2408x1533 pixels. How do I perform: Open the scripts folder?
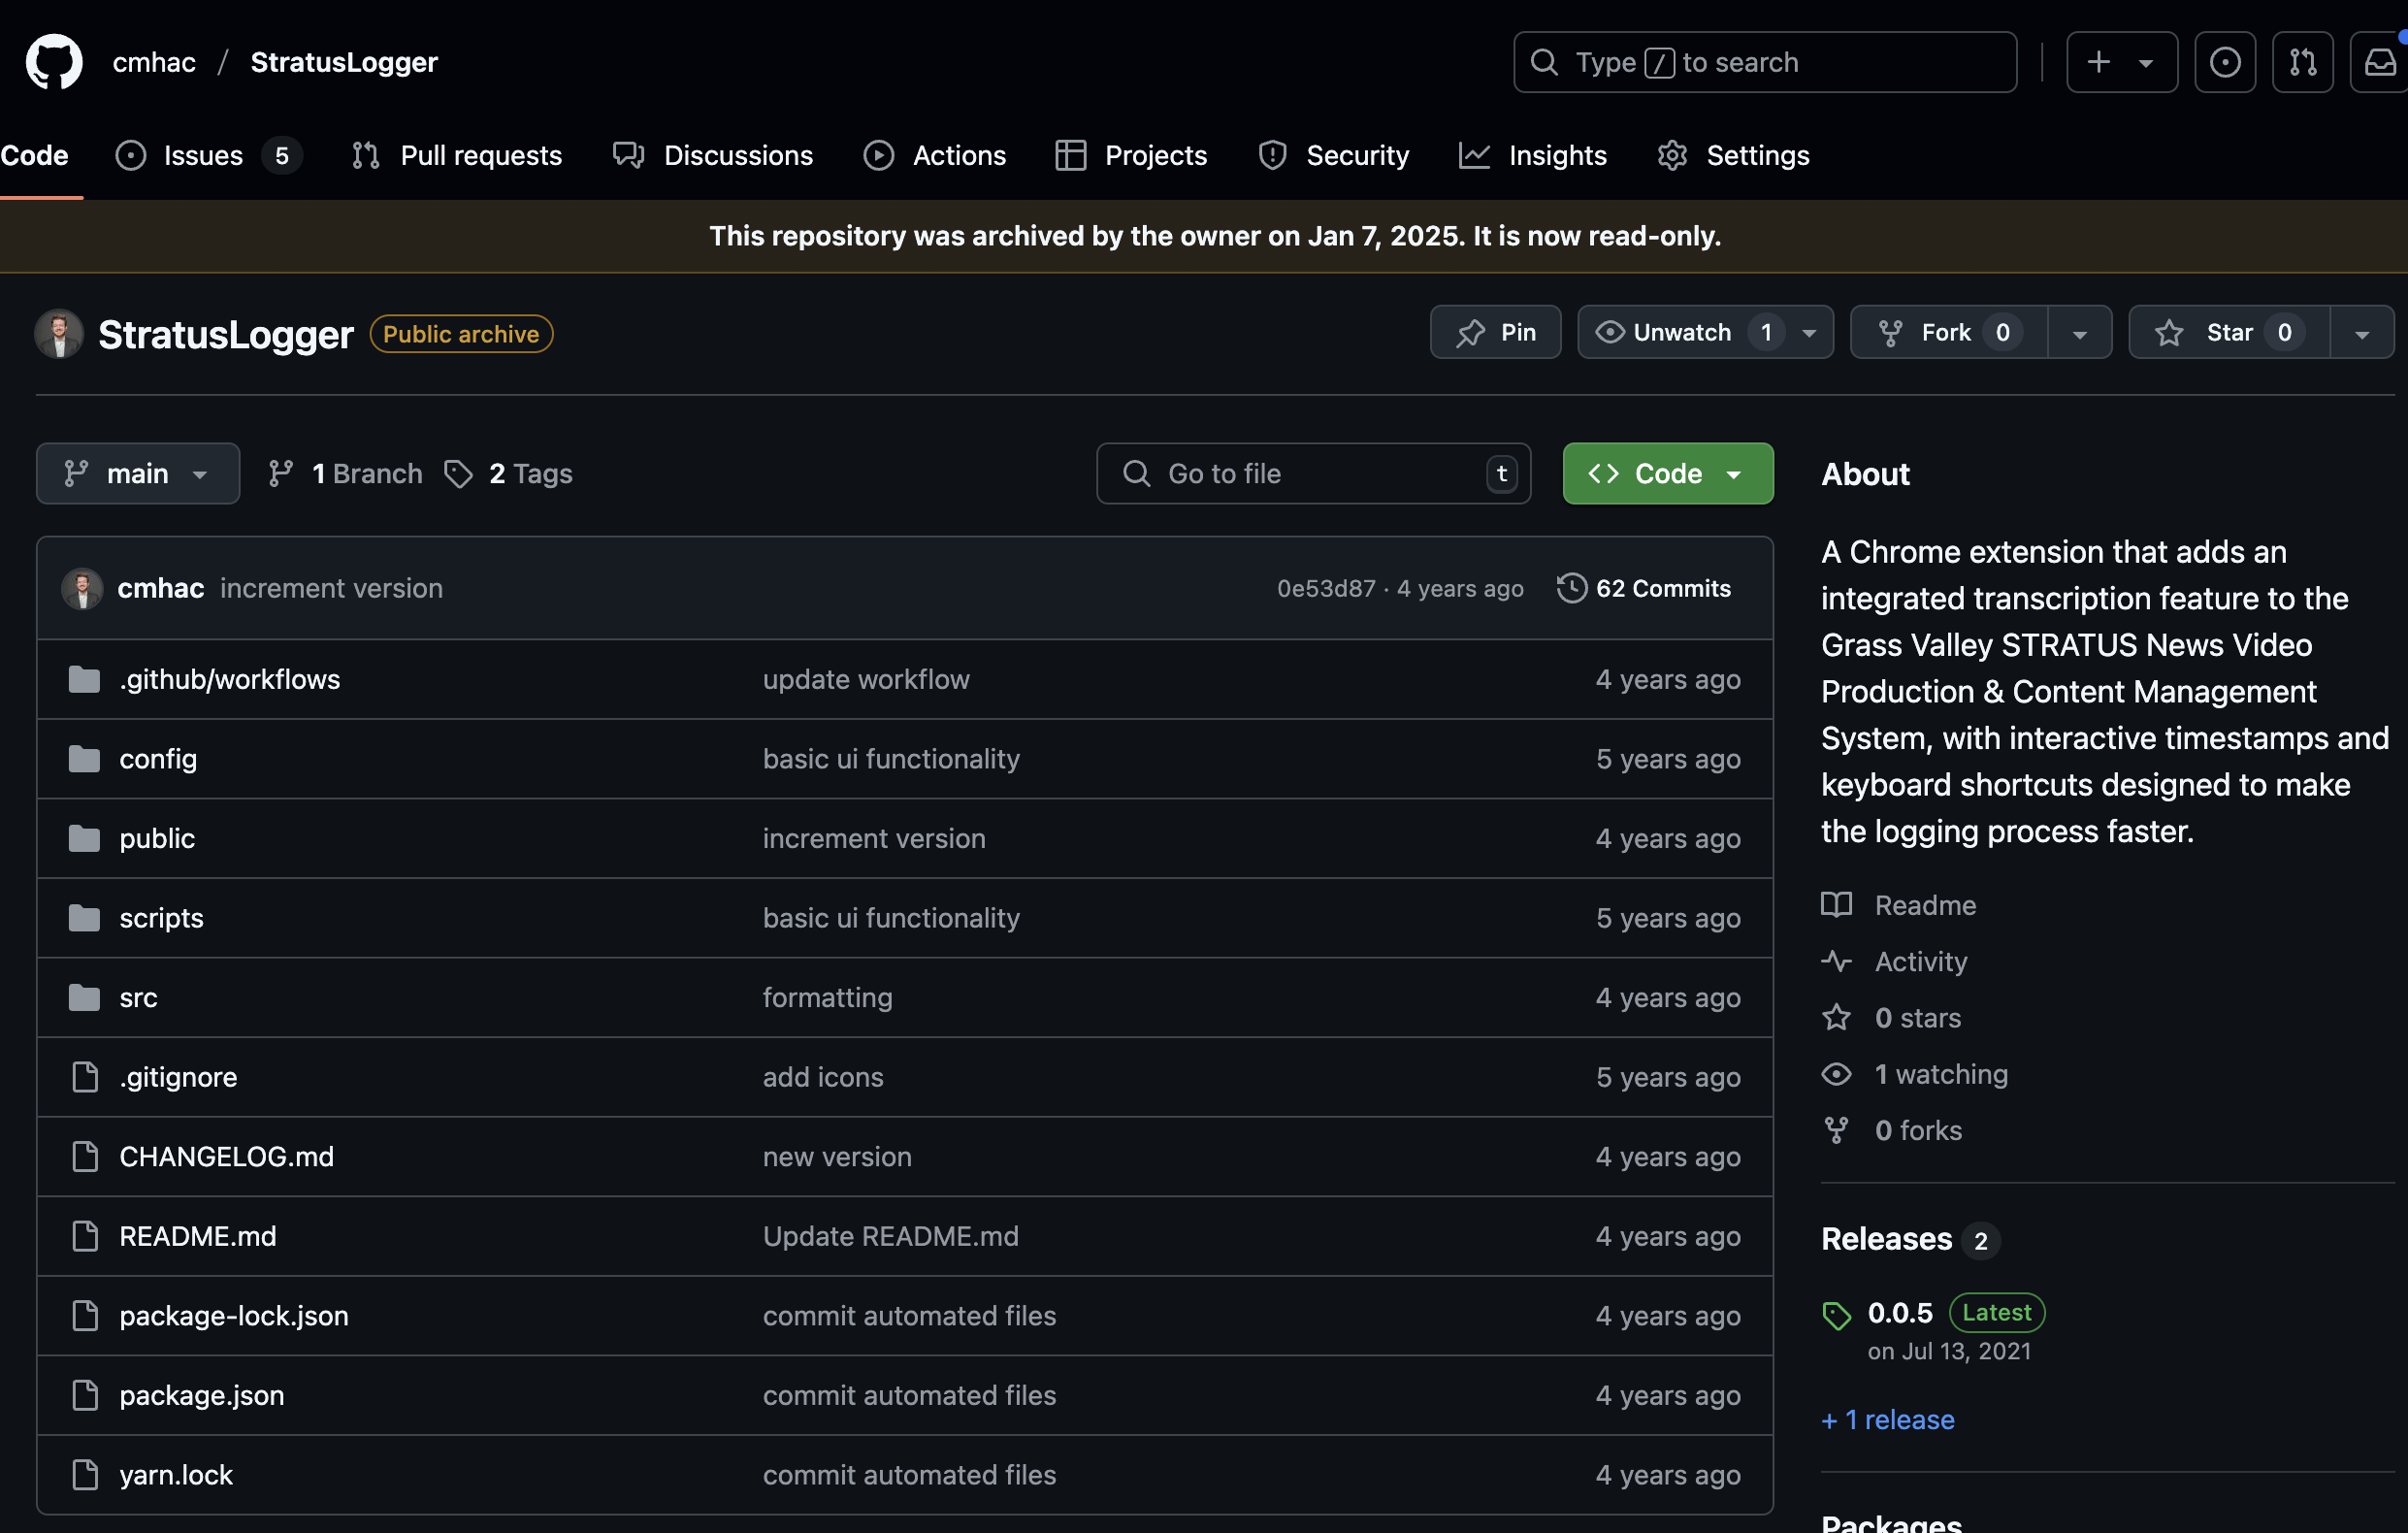(161, 918)
